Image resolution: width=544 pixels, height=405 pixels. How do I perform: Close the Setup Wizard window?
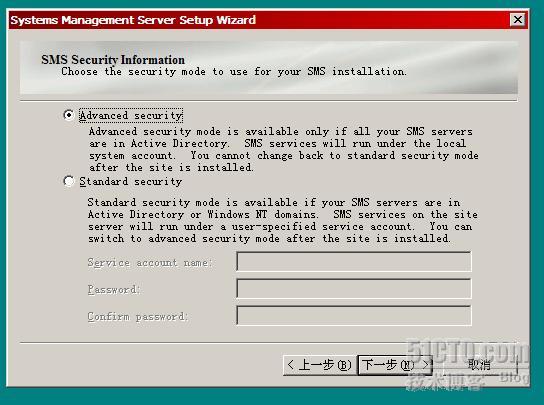click(x=517, y=20)
